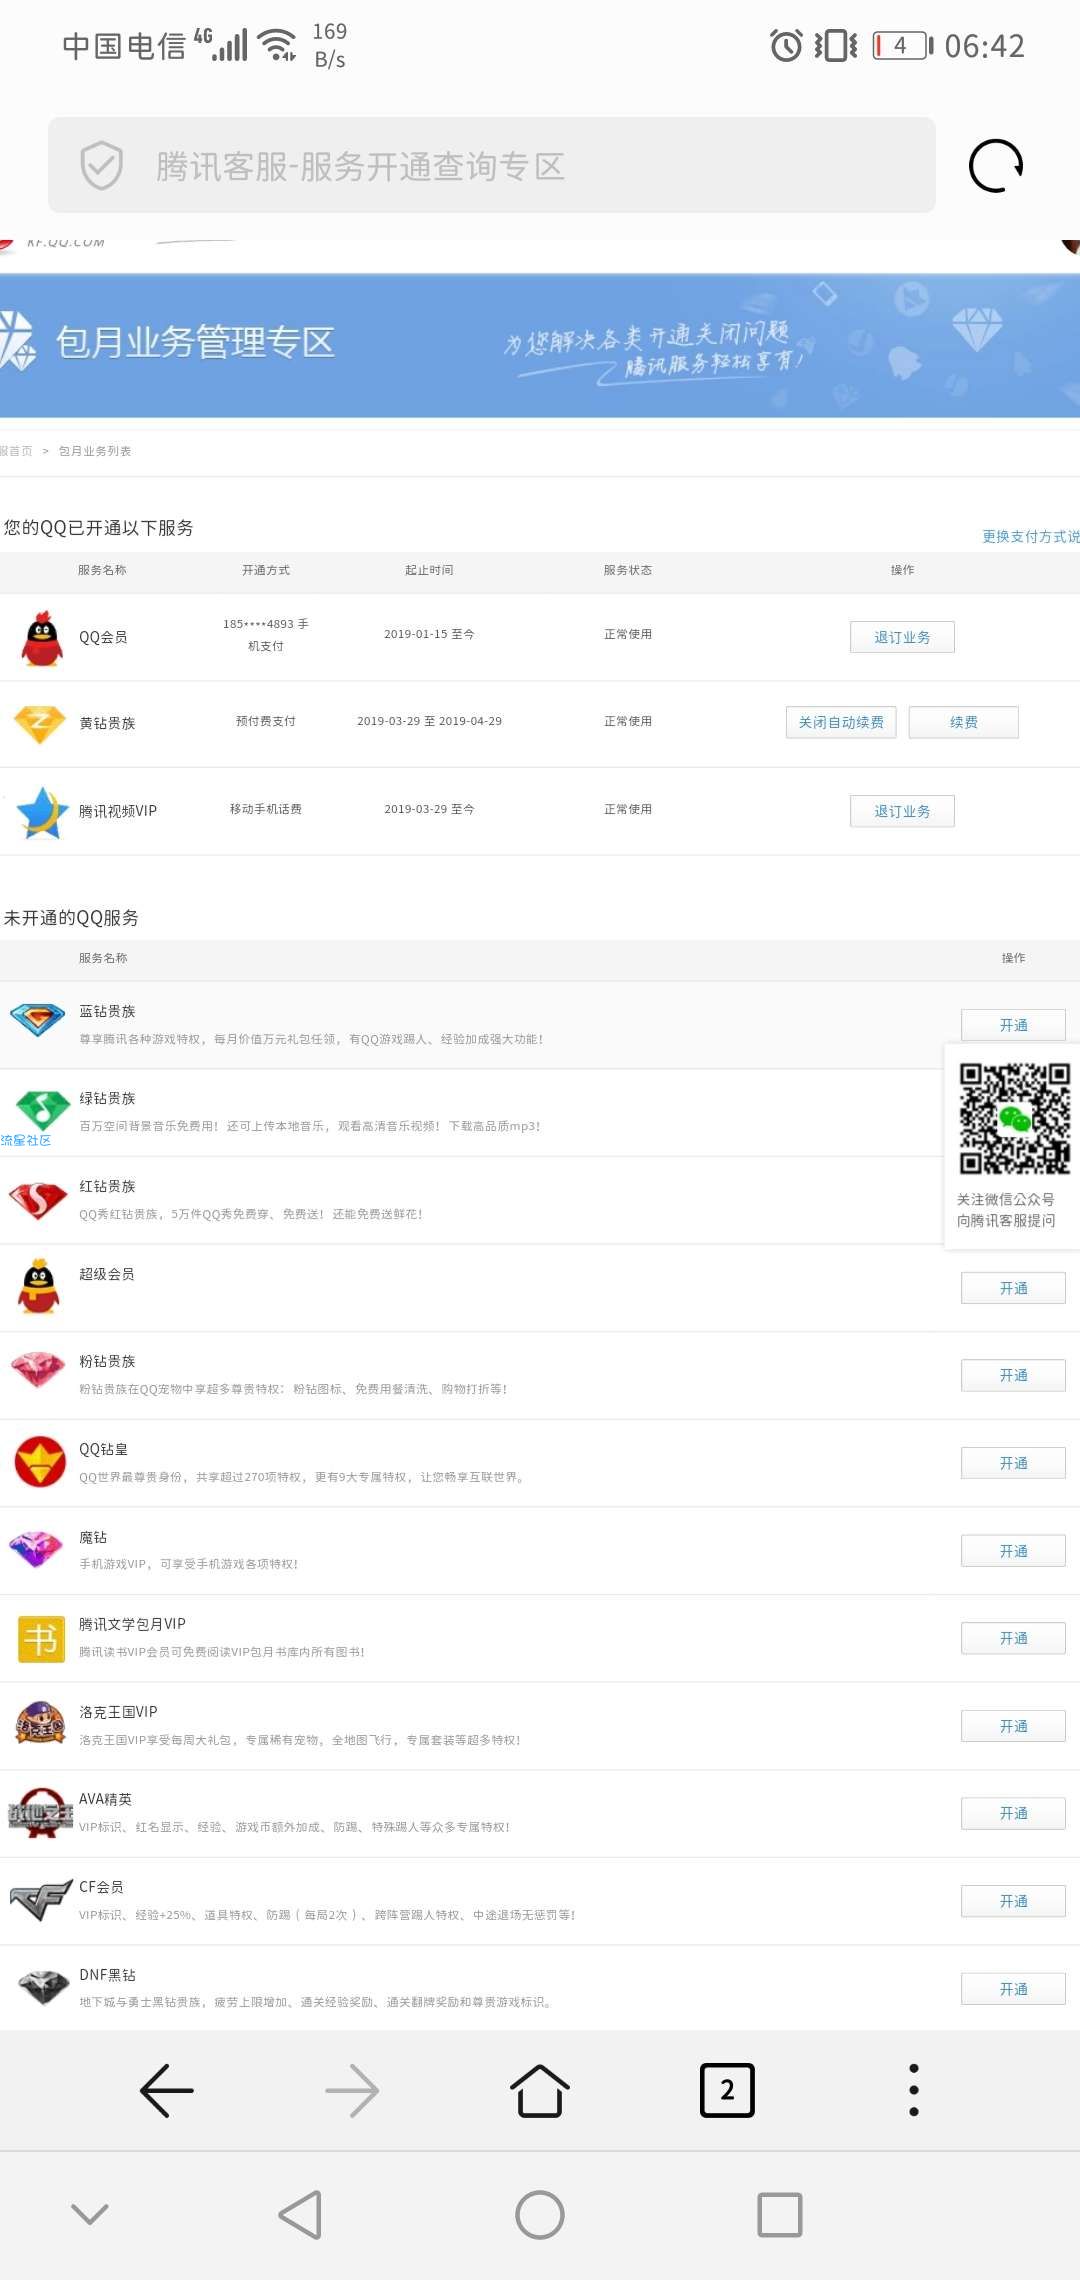Go back using browser back arrow
This screenshot has height=2280, width=1080.
pyautogui.click(x=166, y=2090)
